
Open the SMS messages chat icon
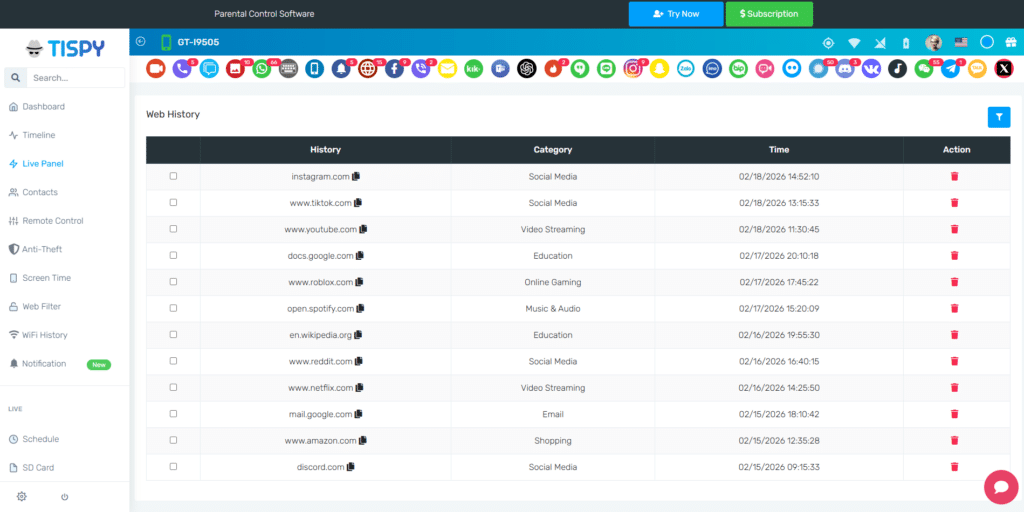(x=209, y=68)
